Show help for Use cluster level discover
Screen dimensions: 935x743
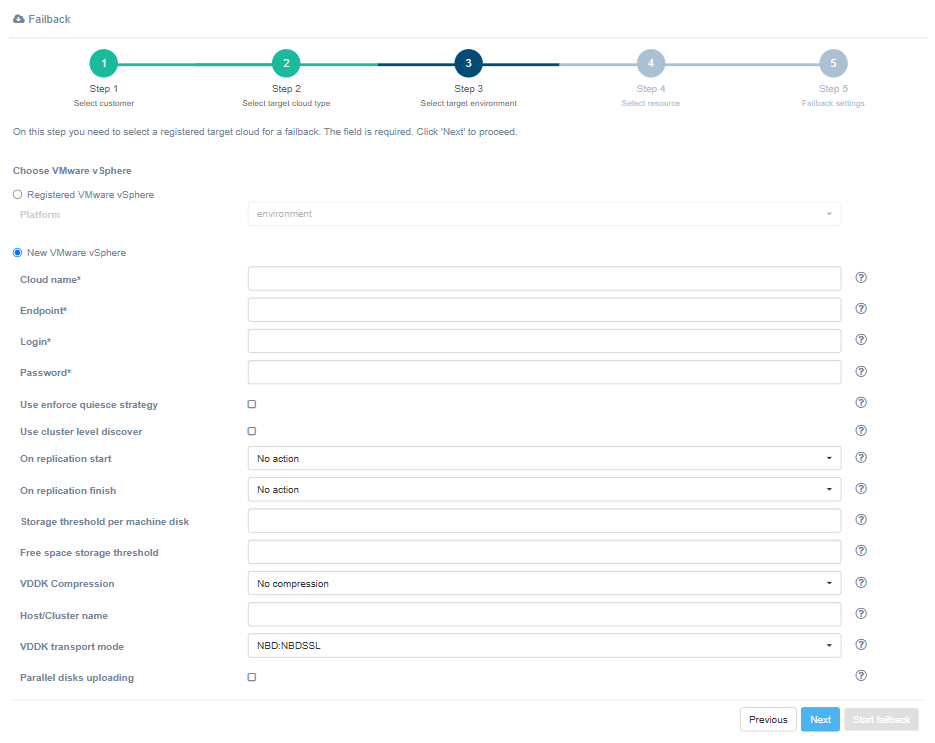(x=860, y=431)
